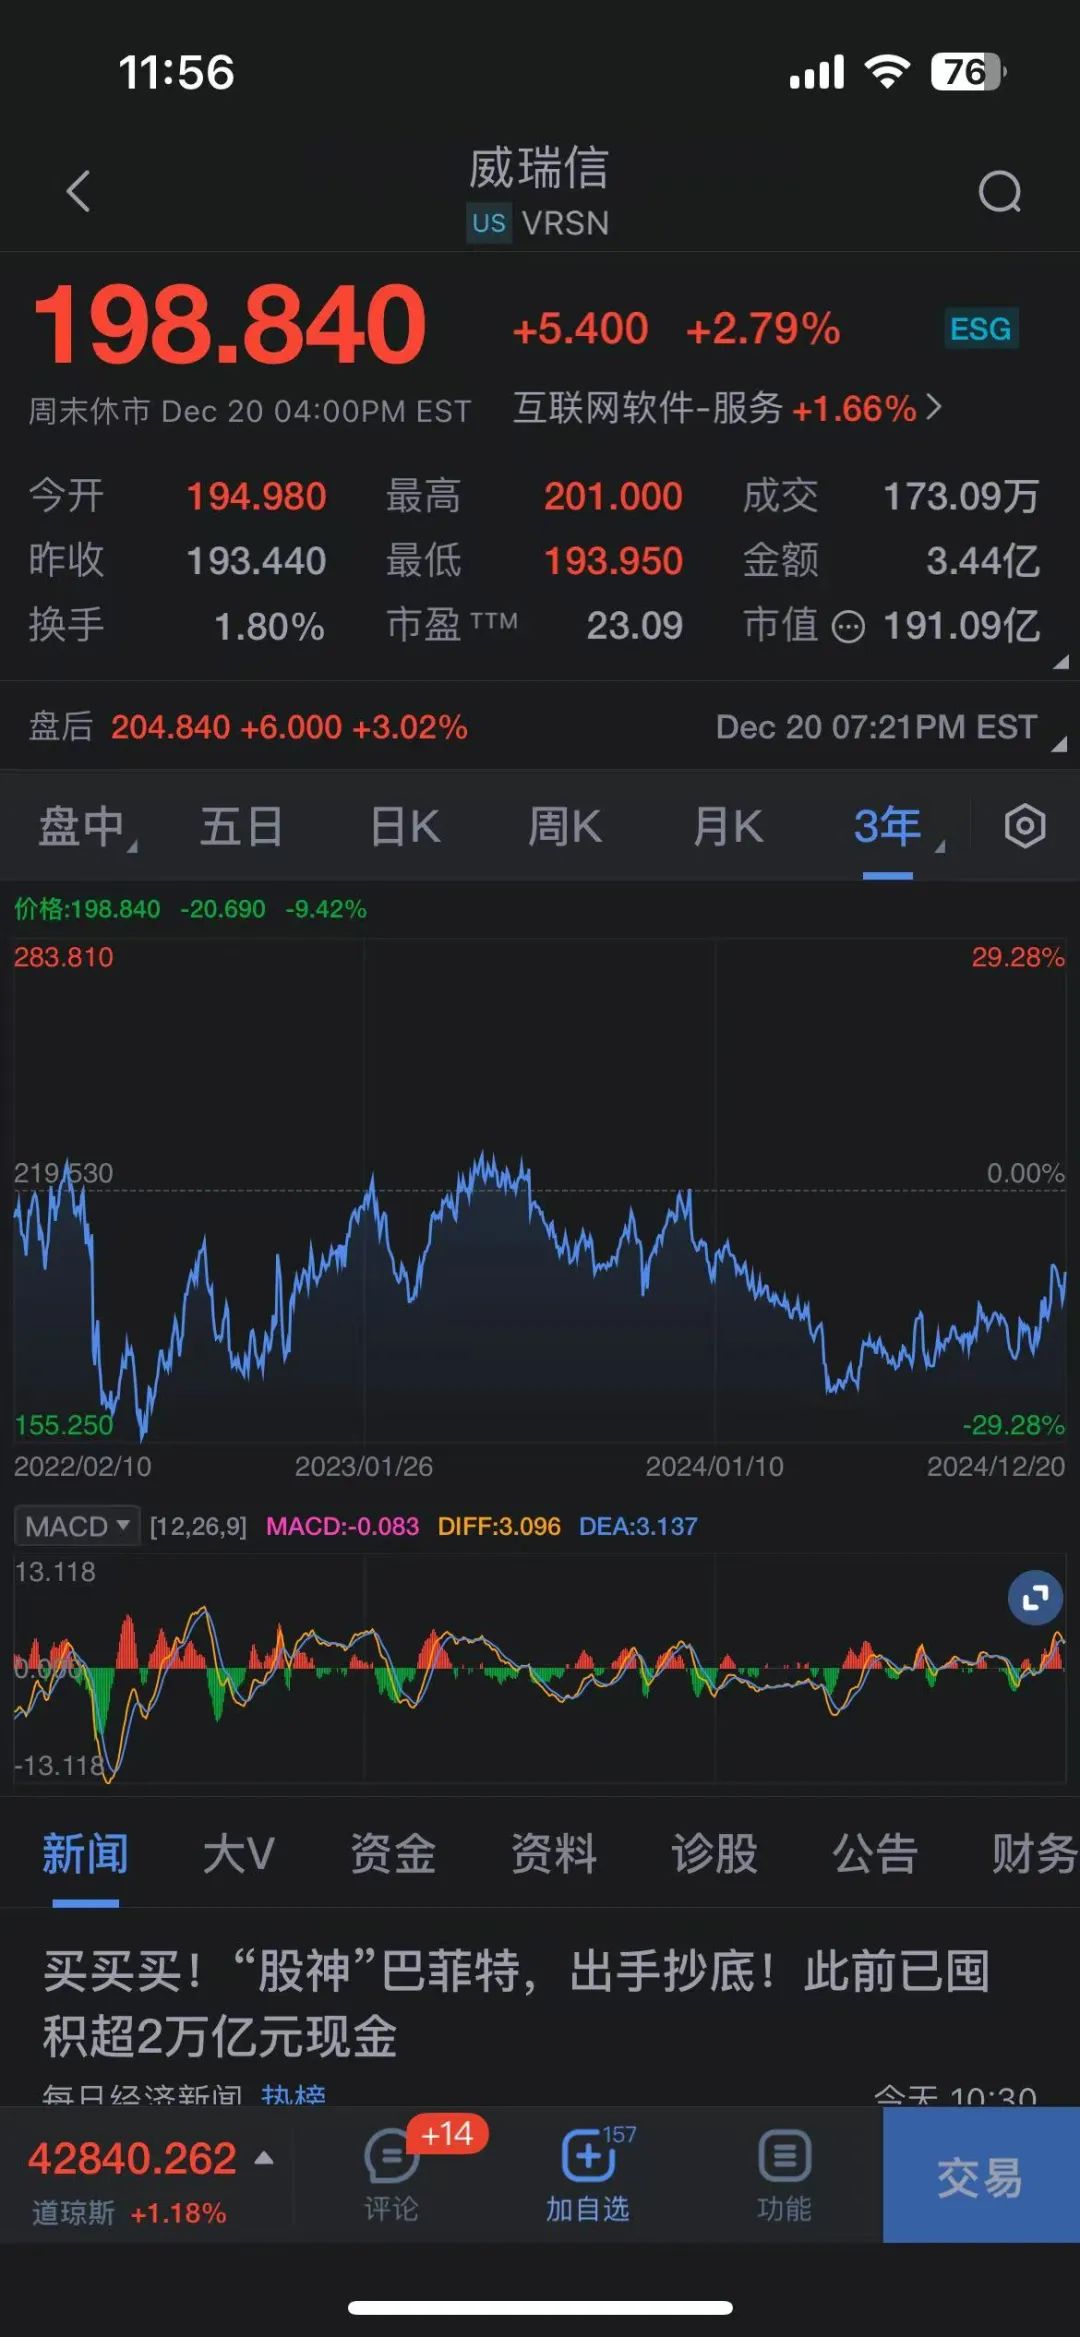Screen dimensions: 1080x2337
Task: Switch to the 五日 chart tab
Action: (241, 828)
